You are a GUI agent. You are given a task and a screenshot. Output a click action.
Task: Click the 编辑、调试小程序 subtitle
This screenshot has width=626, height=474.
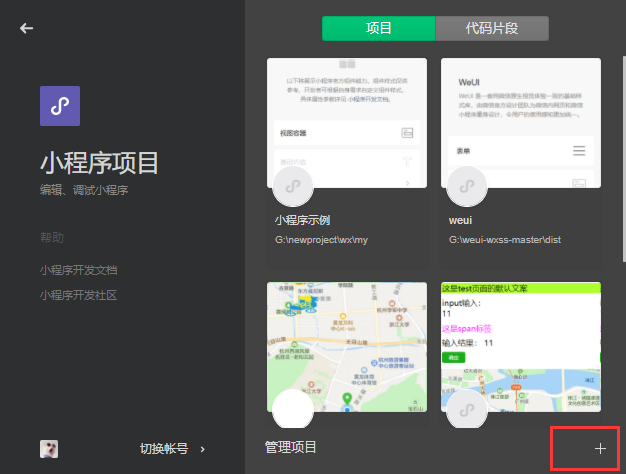[84, 190]
